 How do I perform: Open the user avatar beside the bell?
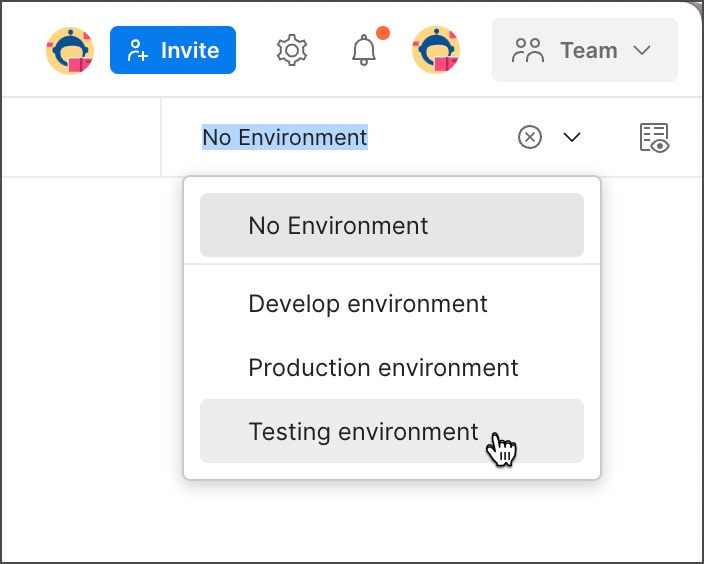pyautogui.click(x=436, y=50)
